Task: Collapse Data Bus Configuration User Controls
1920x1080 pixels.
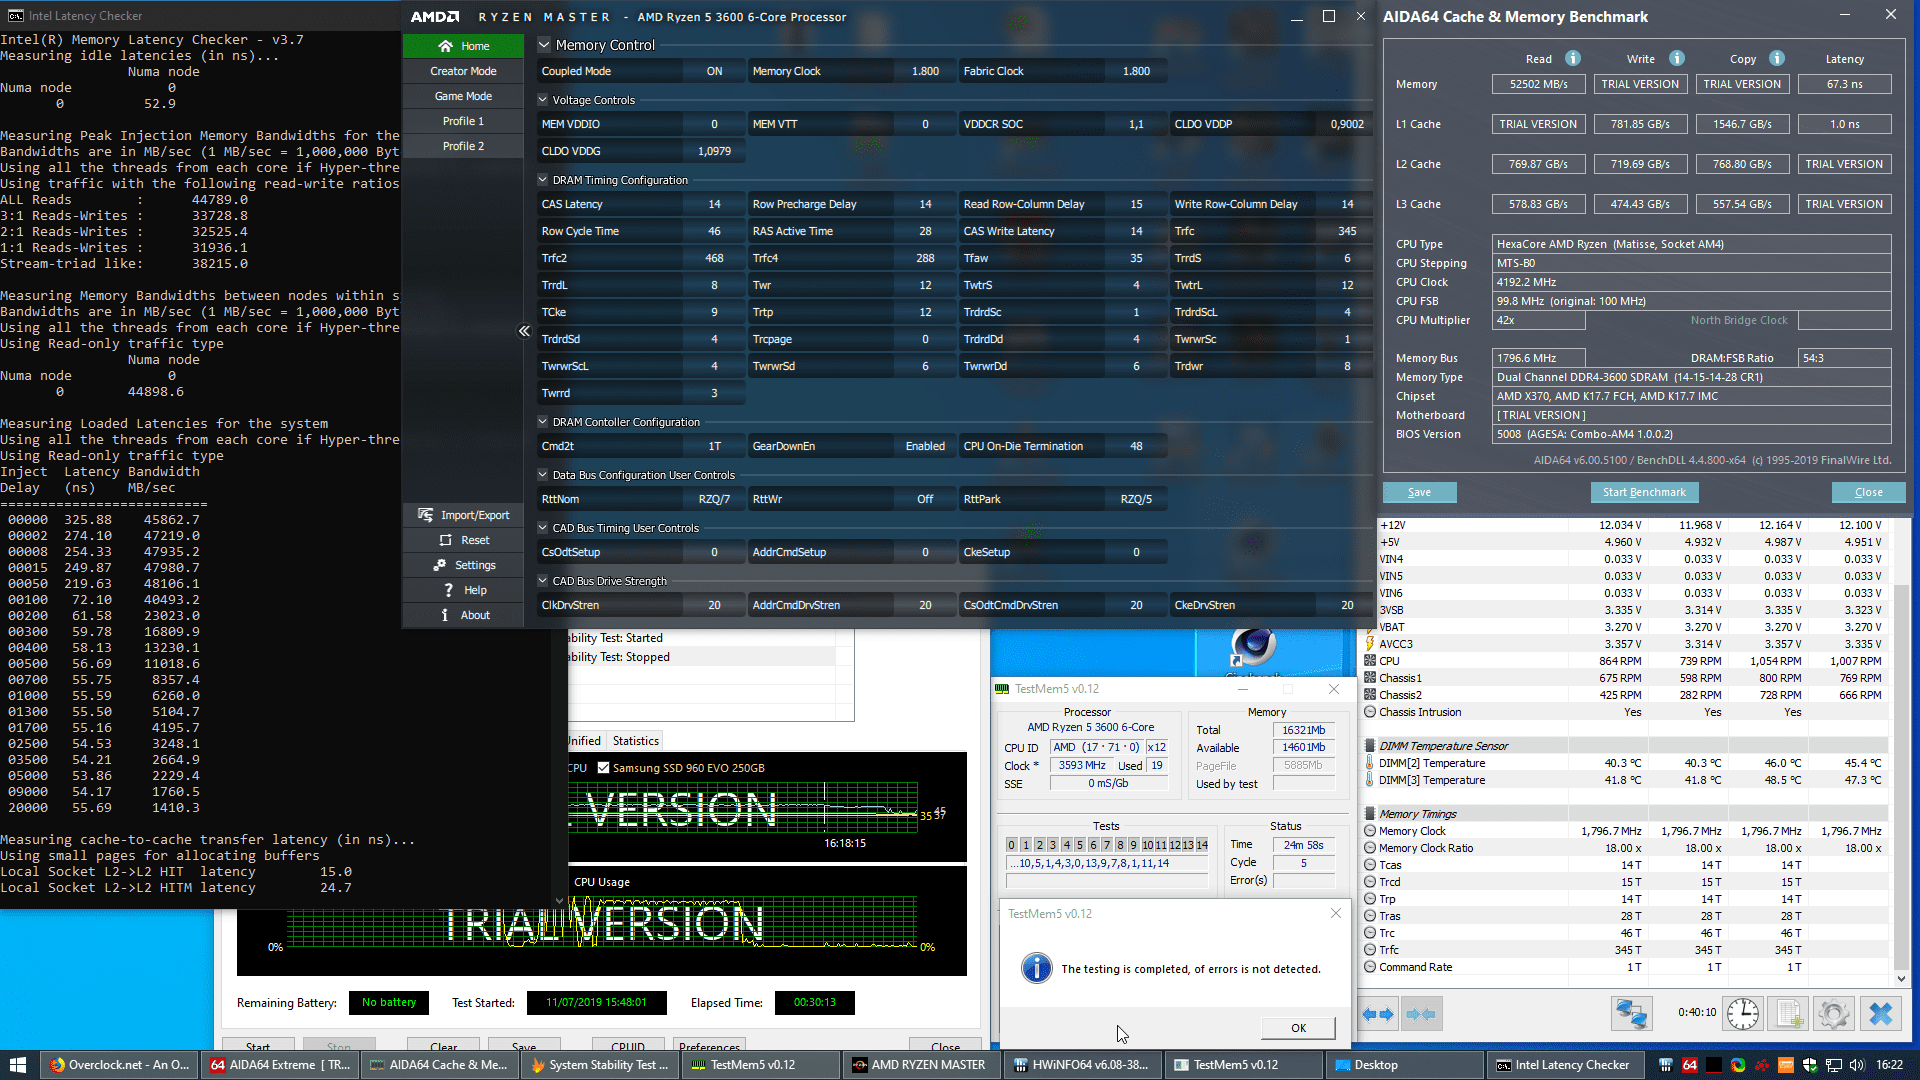Action: (543, 475)
